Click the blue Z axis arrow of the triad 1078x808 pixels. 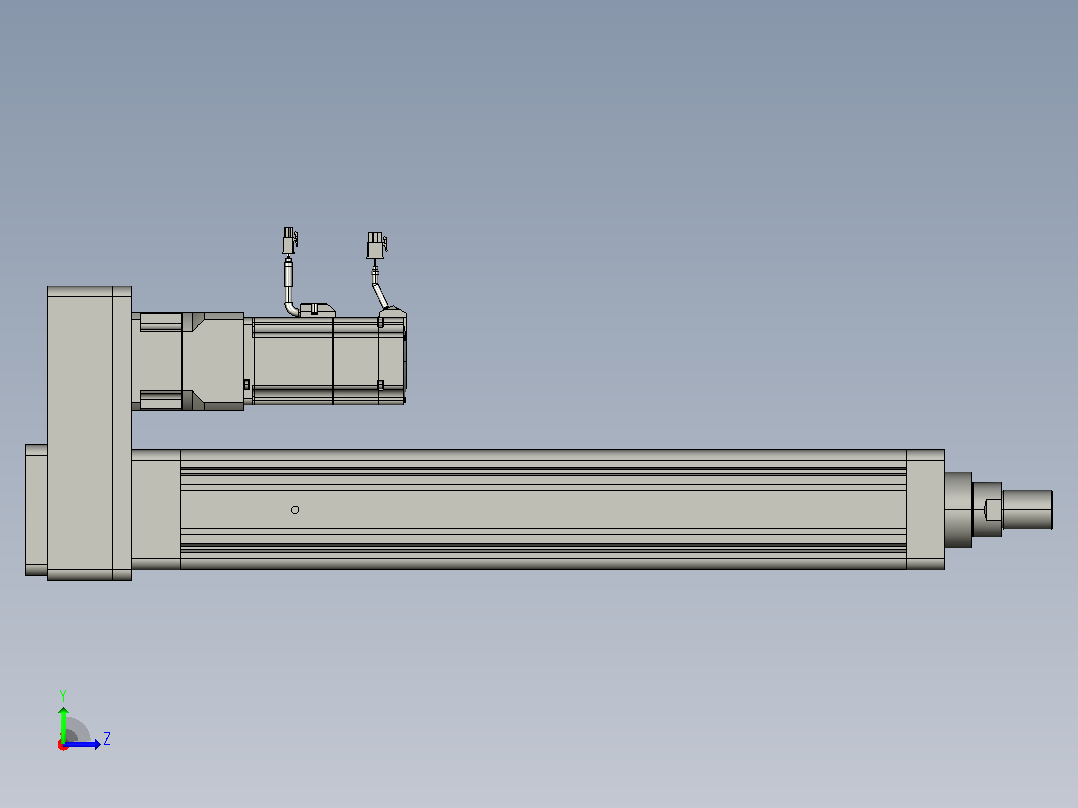tap(83, 744)
